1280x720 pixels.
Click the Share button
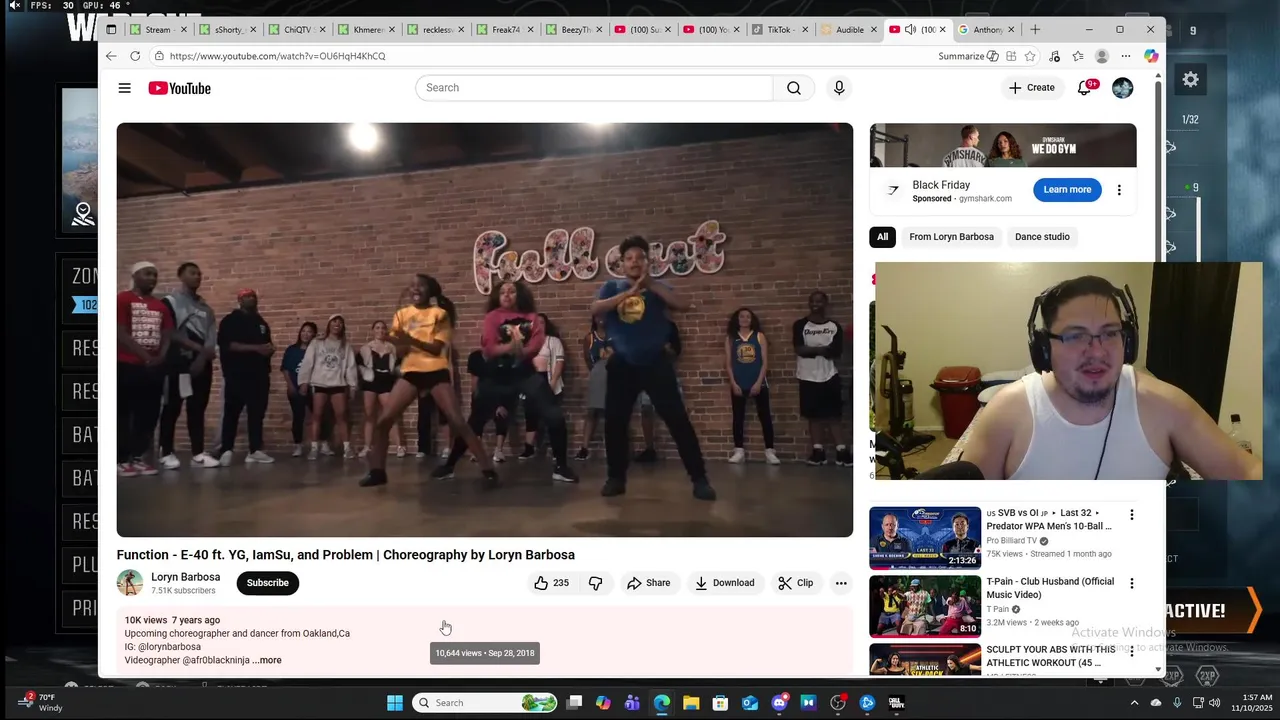(648, 583)
